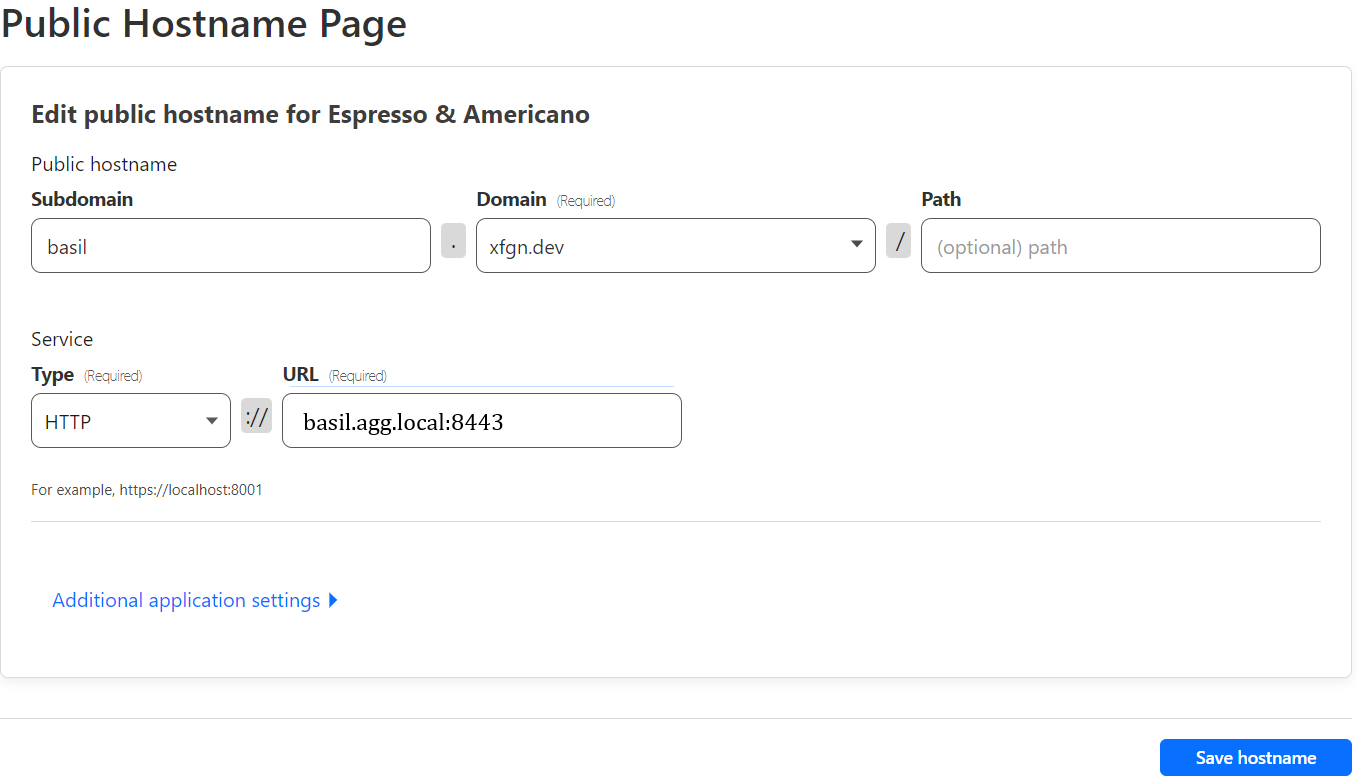1357x781 pixels.
Task: Click the Type (Required) label
Action: point(86,375)
